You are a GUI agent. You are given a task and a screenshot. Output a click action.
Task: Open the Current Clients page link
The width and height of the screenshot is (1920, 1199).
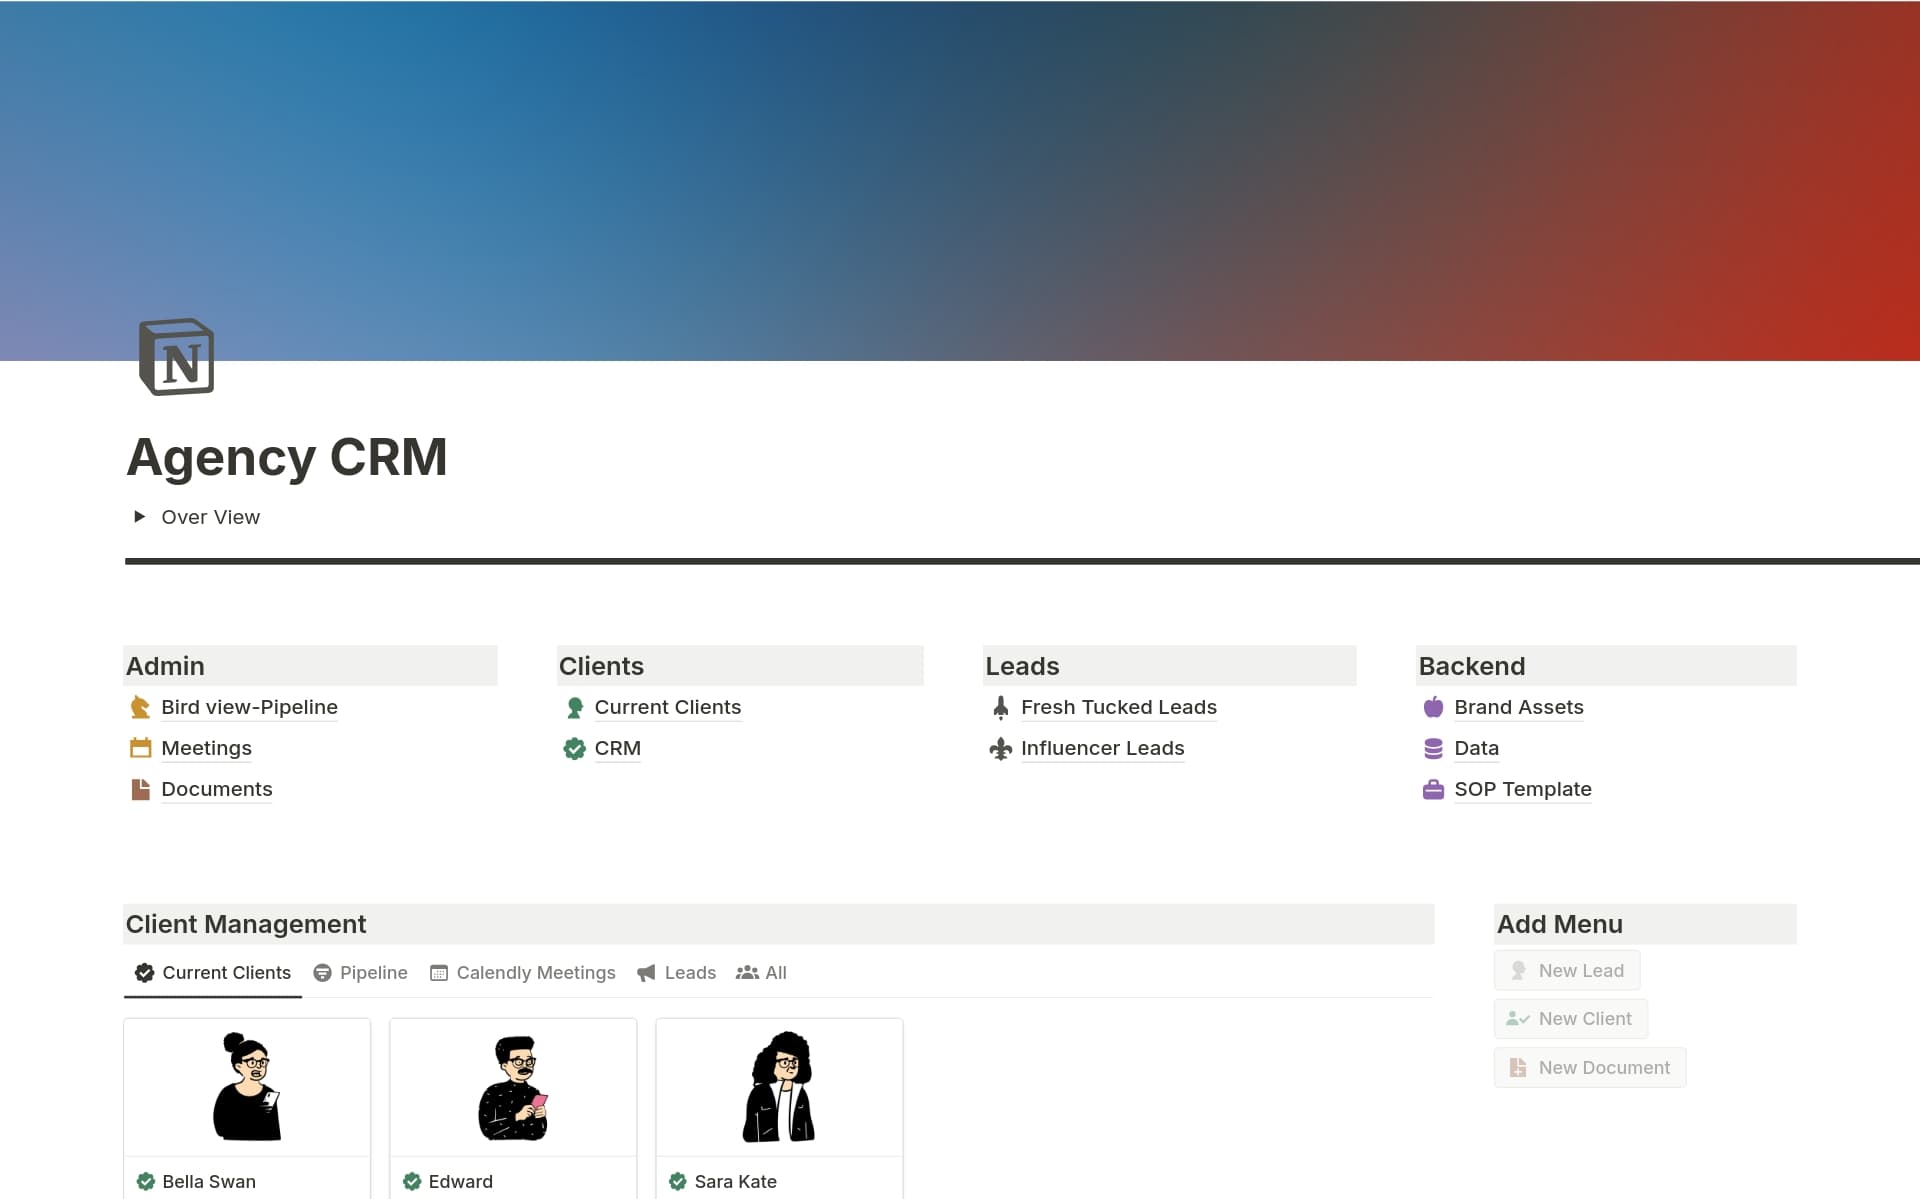pos(667,707)
